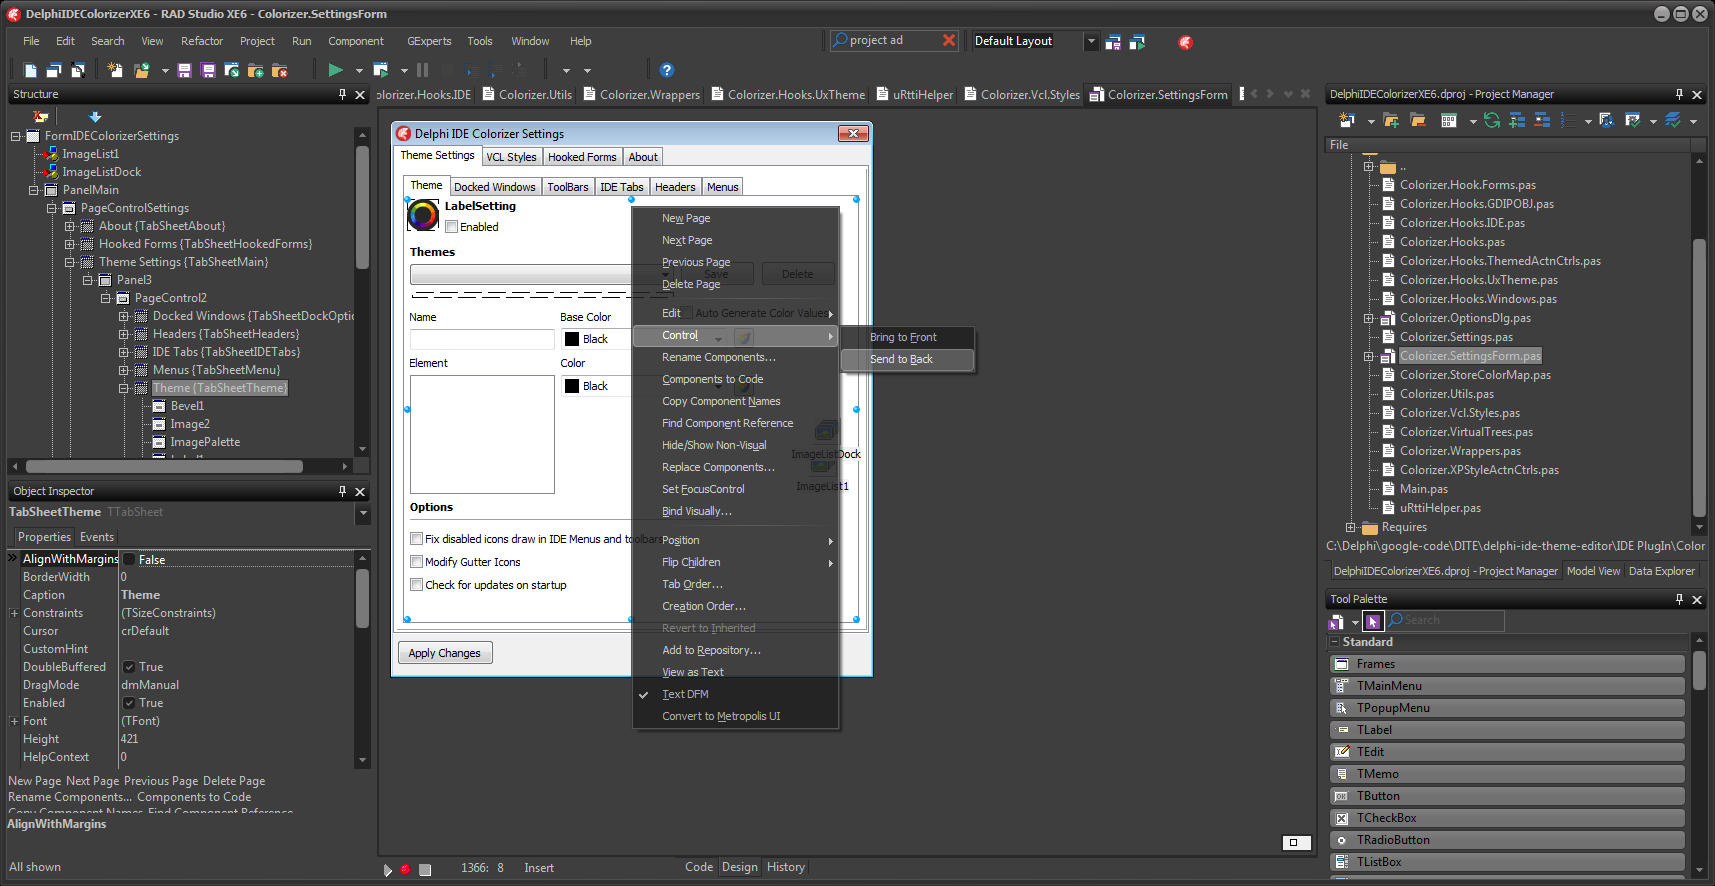
Task: Click the Base Color black swatch
Action: [572, 339]
